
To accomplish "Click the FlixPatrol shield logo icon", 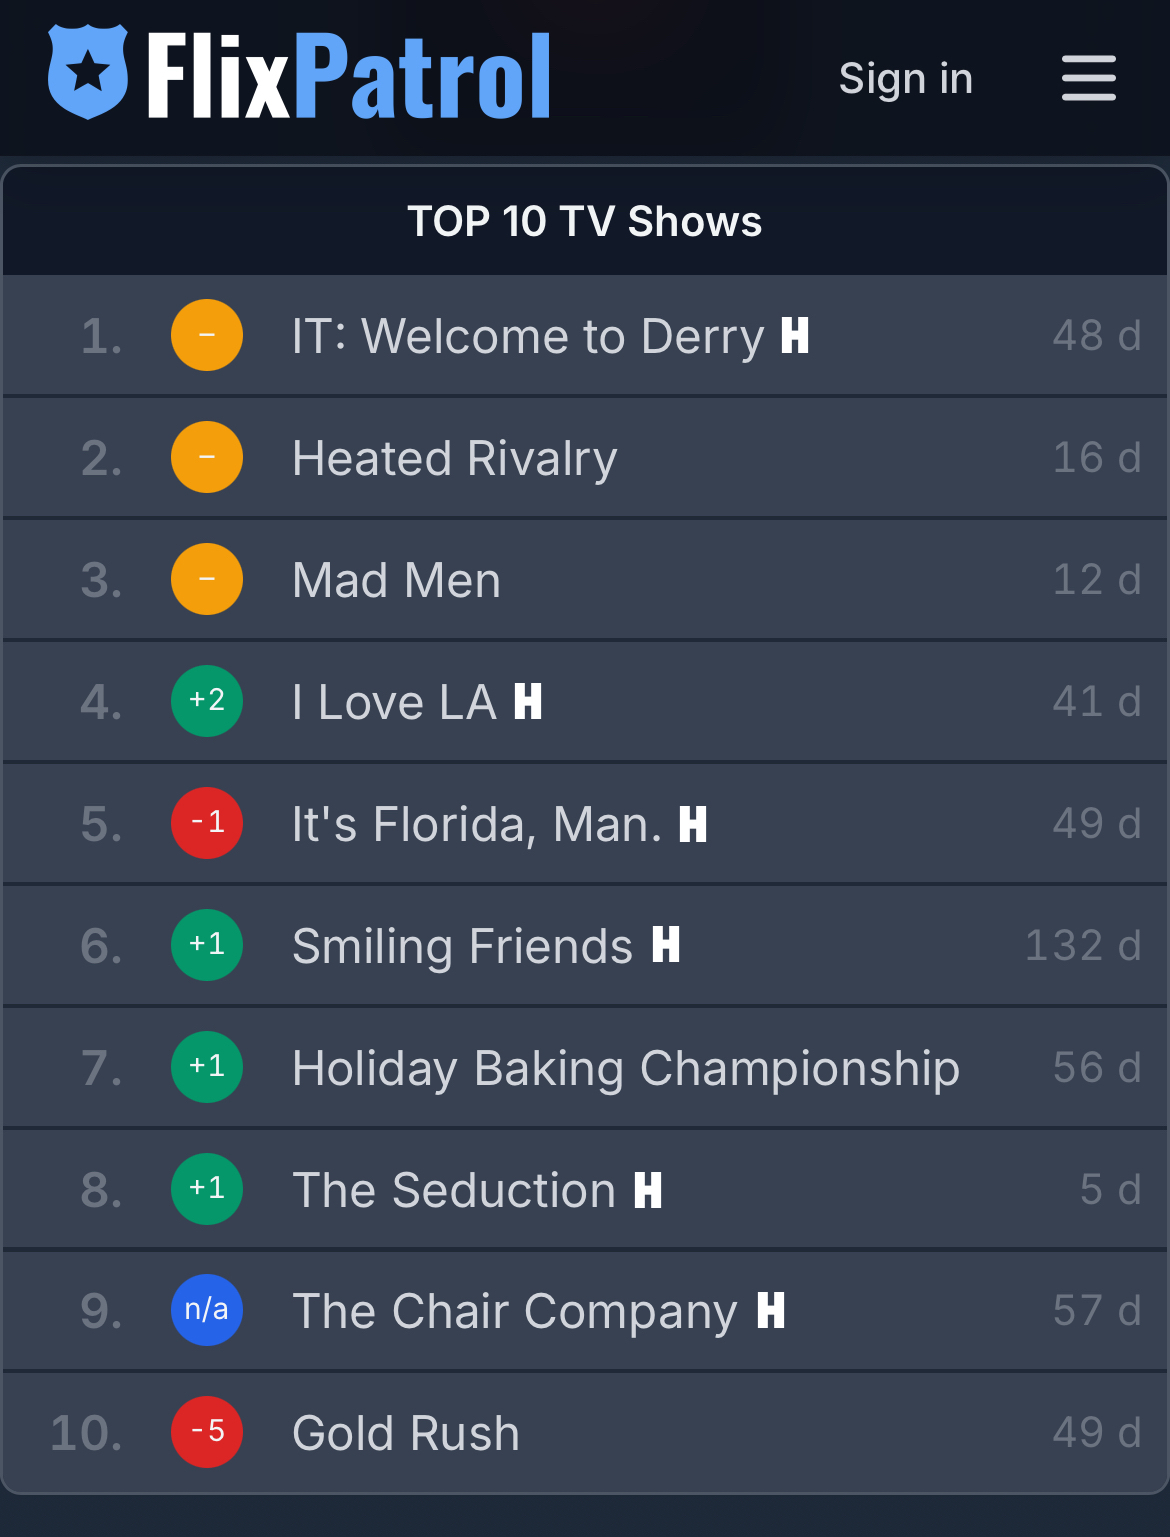I will [x=88, y=72].
